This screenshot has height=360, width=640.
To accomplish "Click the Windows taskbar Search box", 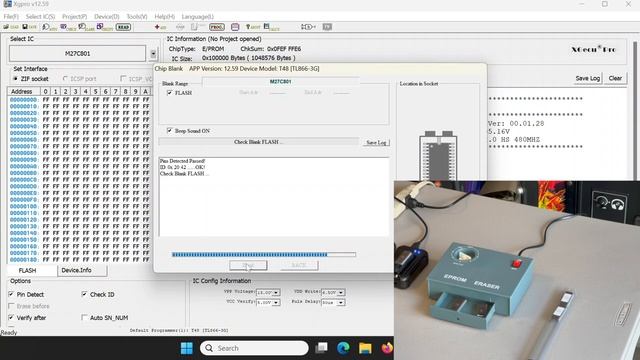I will tap(254, 348).
